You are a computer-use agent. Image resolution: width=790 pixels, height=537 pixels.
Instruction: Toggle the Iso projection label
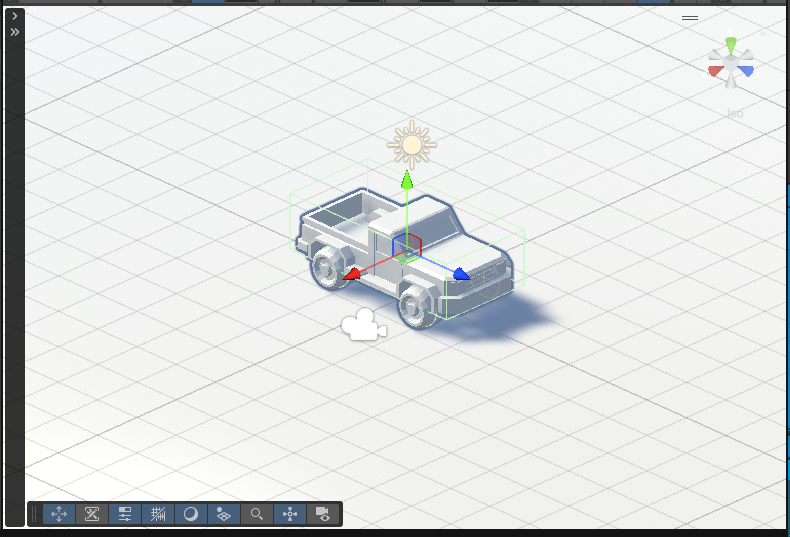tap(735, 113)
